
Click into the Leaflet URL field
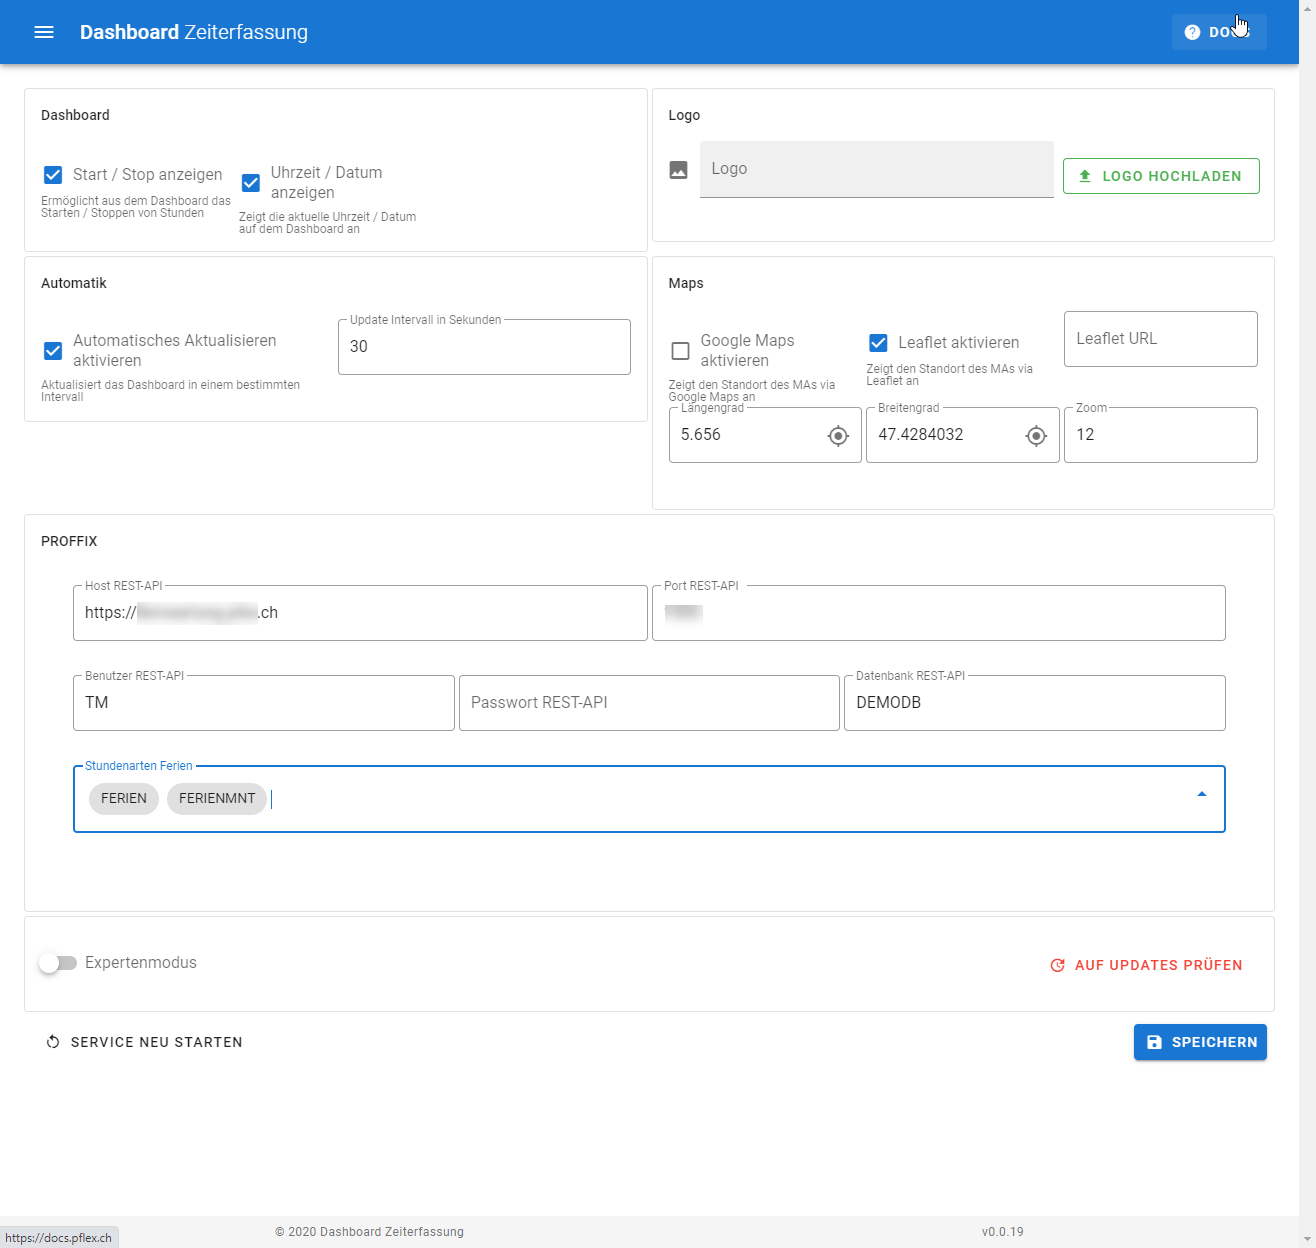click(1160, 339)
